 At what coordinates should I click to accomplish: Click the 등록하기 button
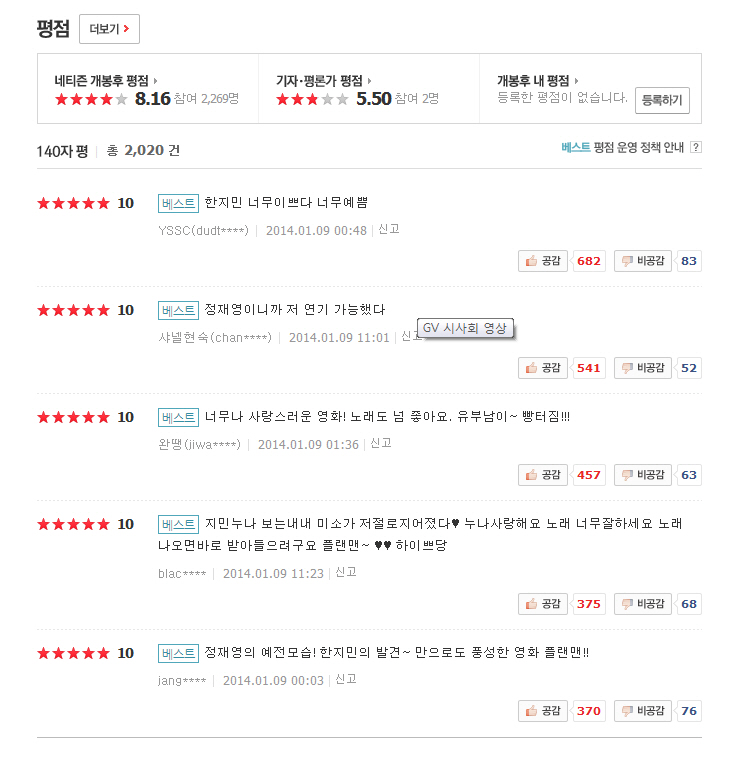pyautogui.click(x=662, y=101)
